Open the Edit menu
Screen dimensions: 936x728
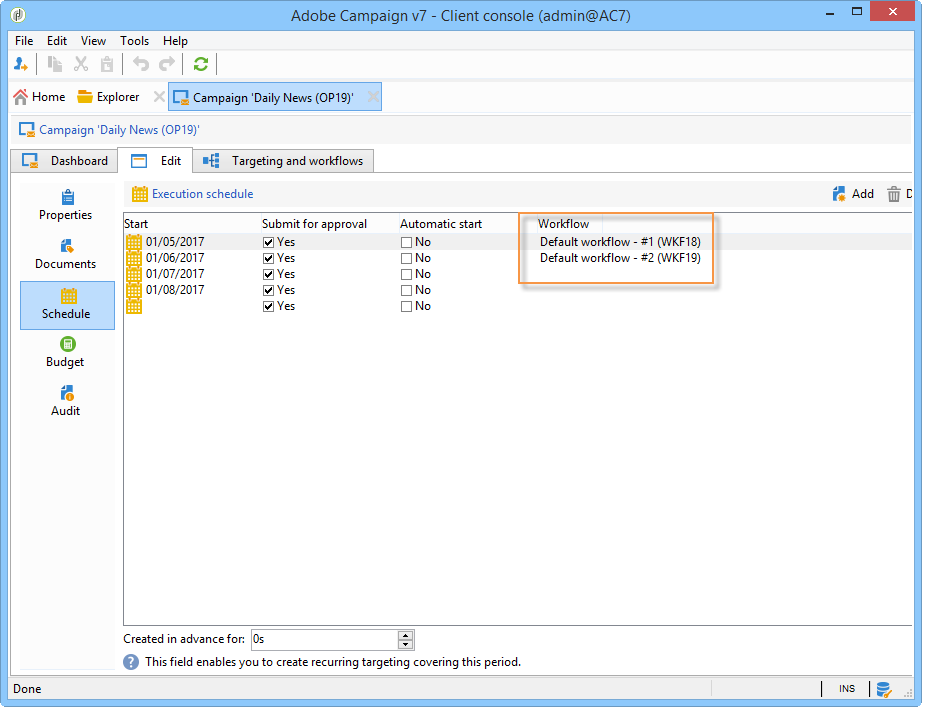[x=57, y=41]
